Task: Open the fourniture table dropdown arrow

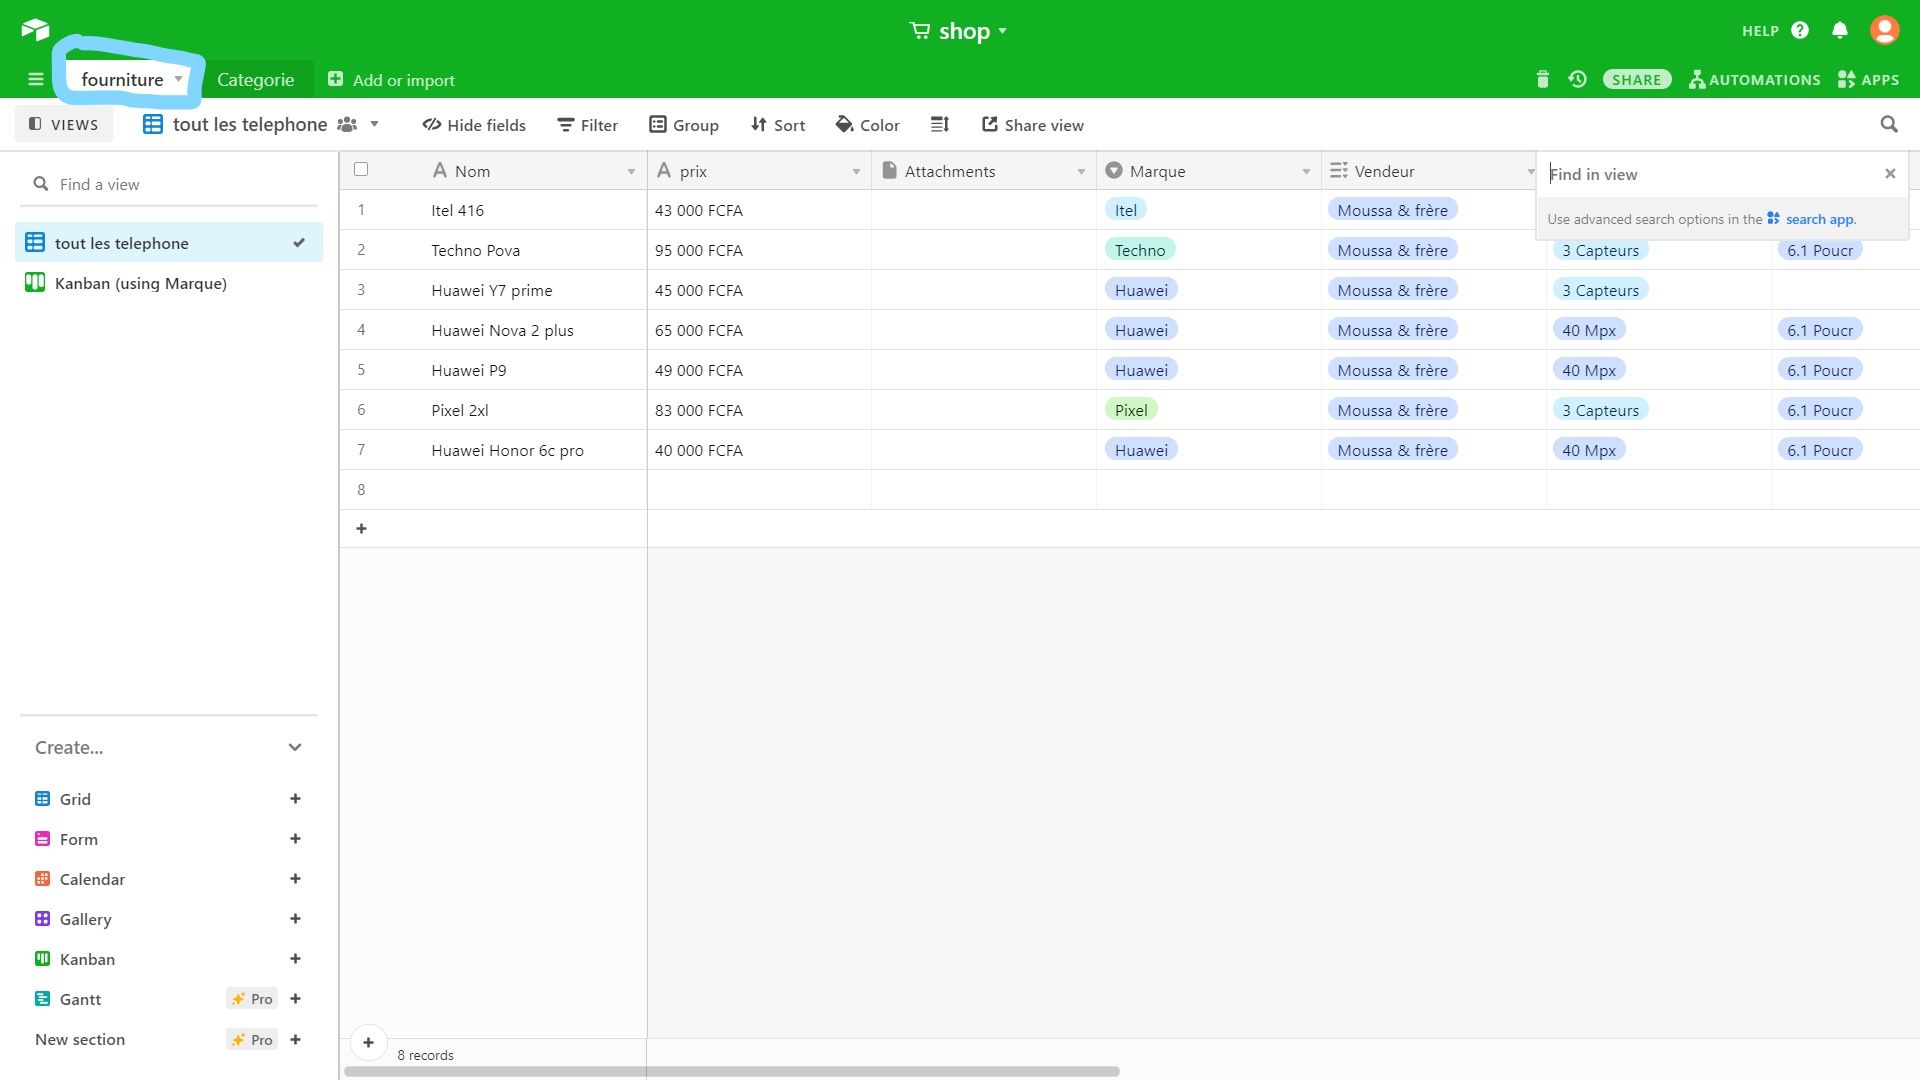Action: (178, 79)
